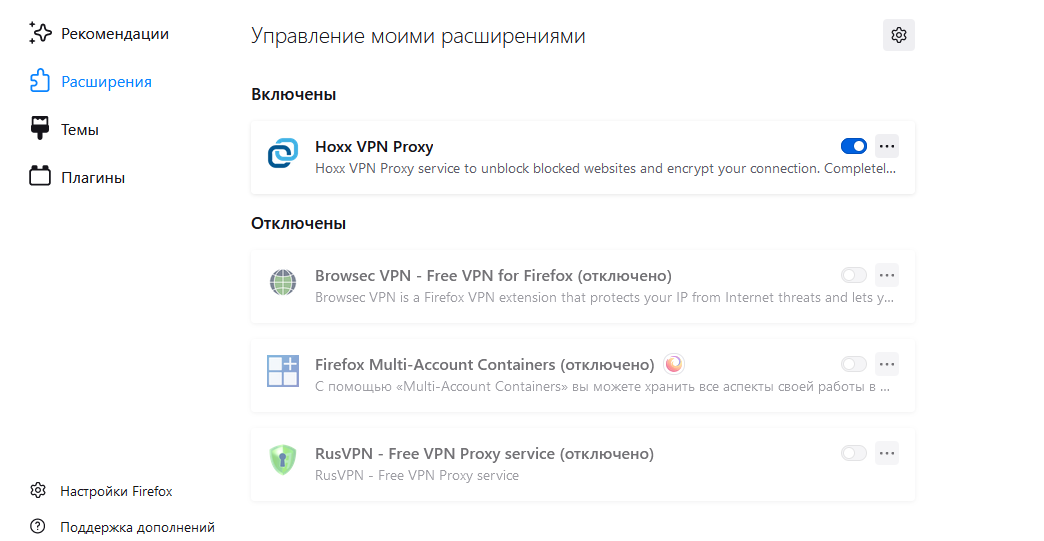Click the sparkle icon beside Рекомендации
The height and width of the screenshot is (541, 1044).
point(40,33)
